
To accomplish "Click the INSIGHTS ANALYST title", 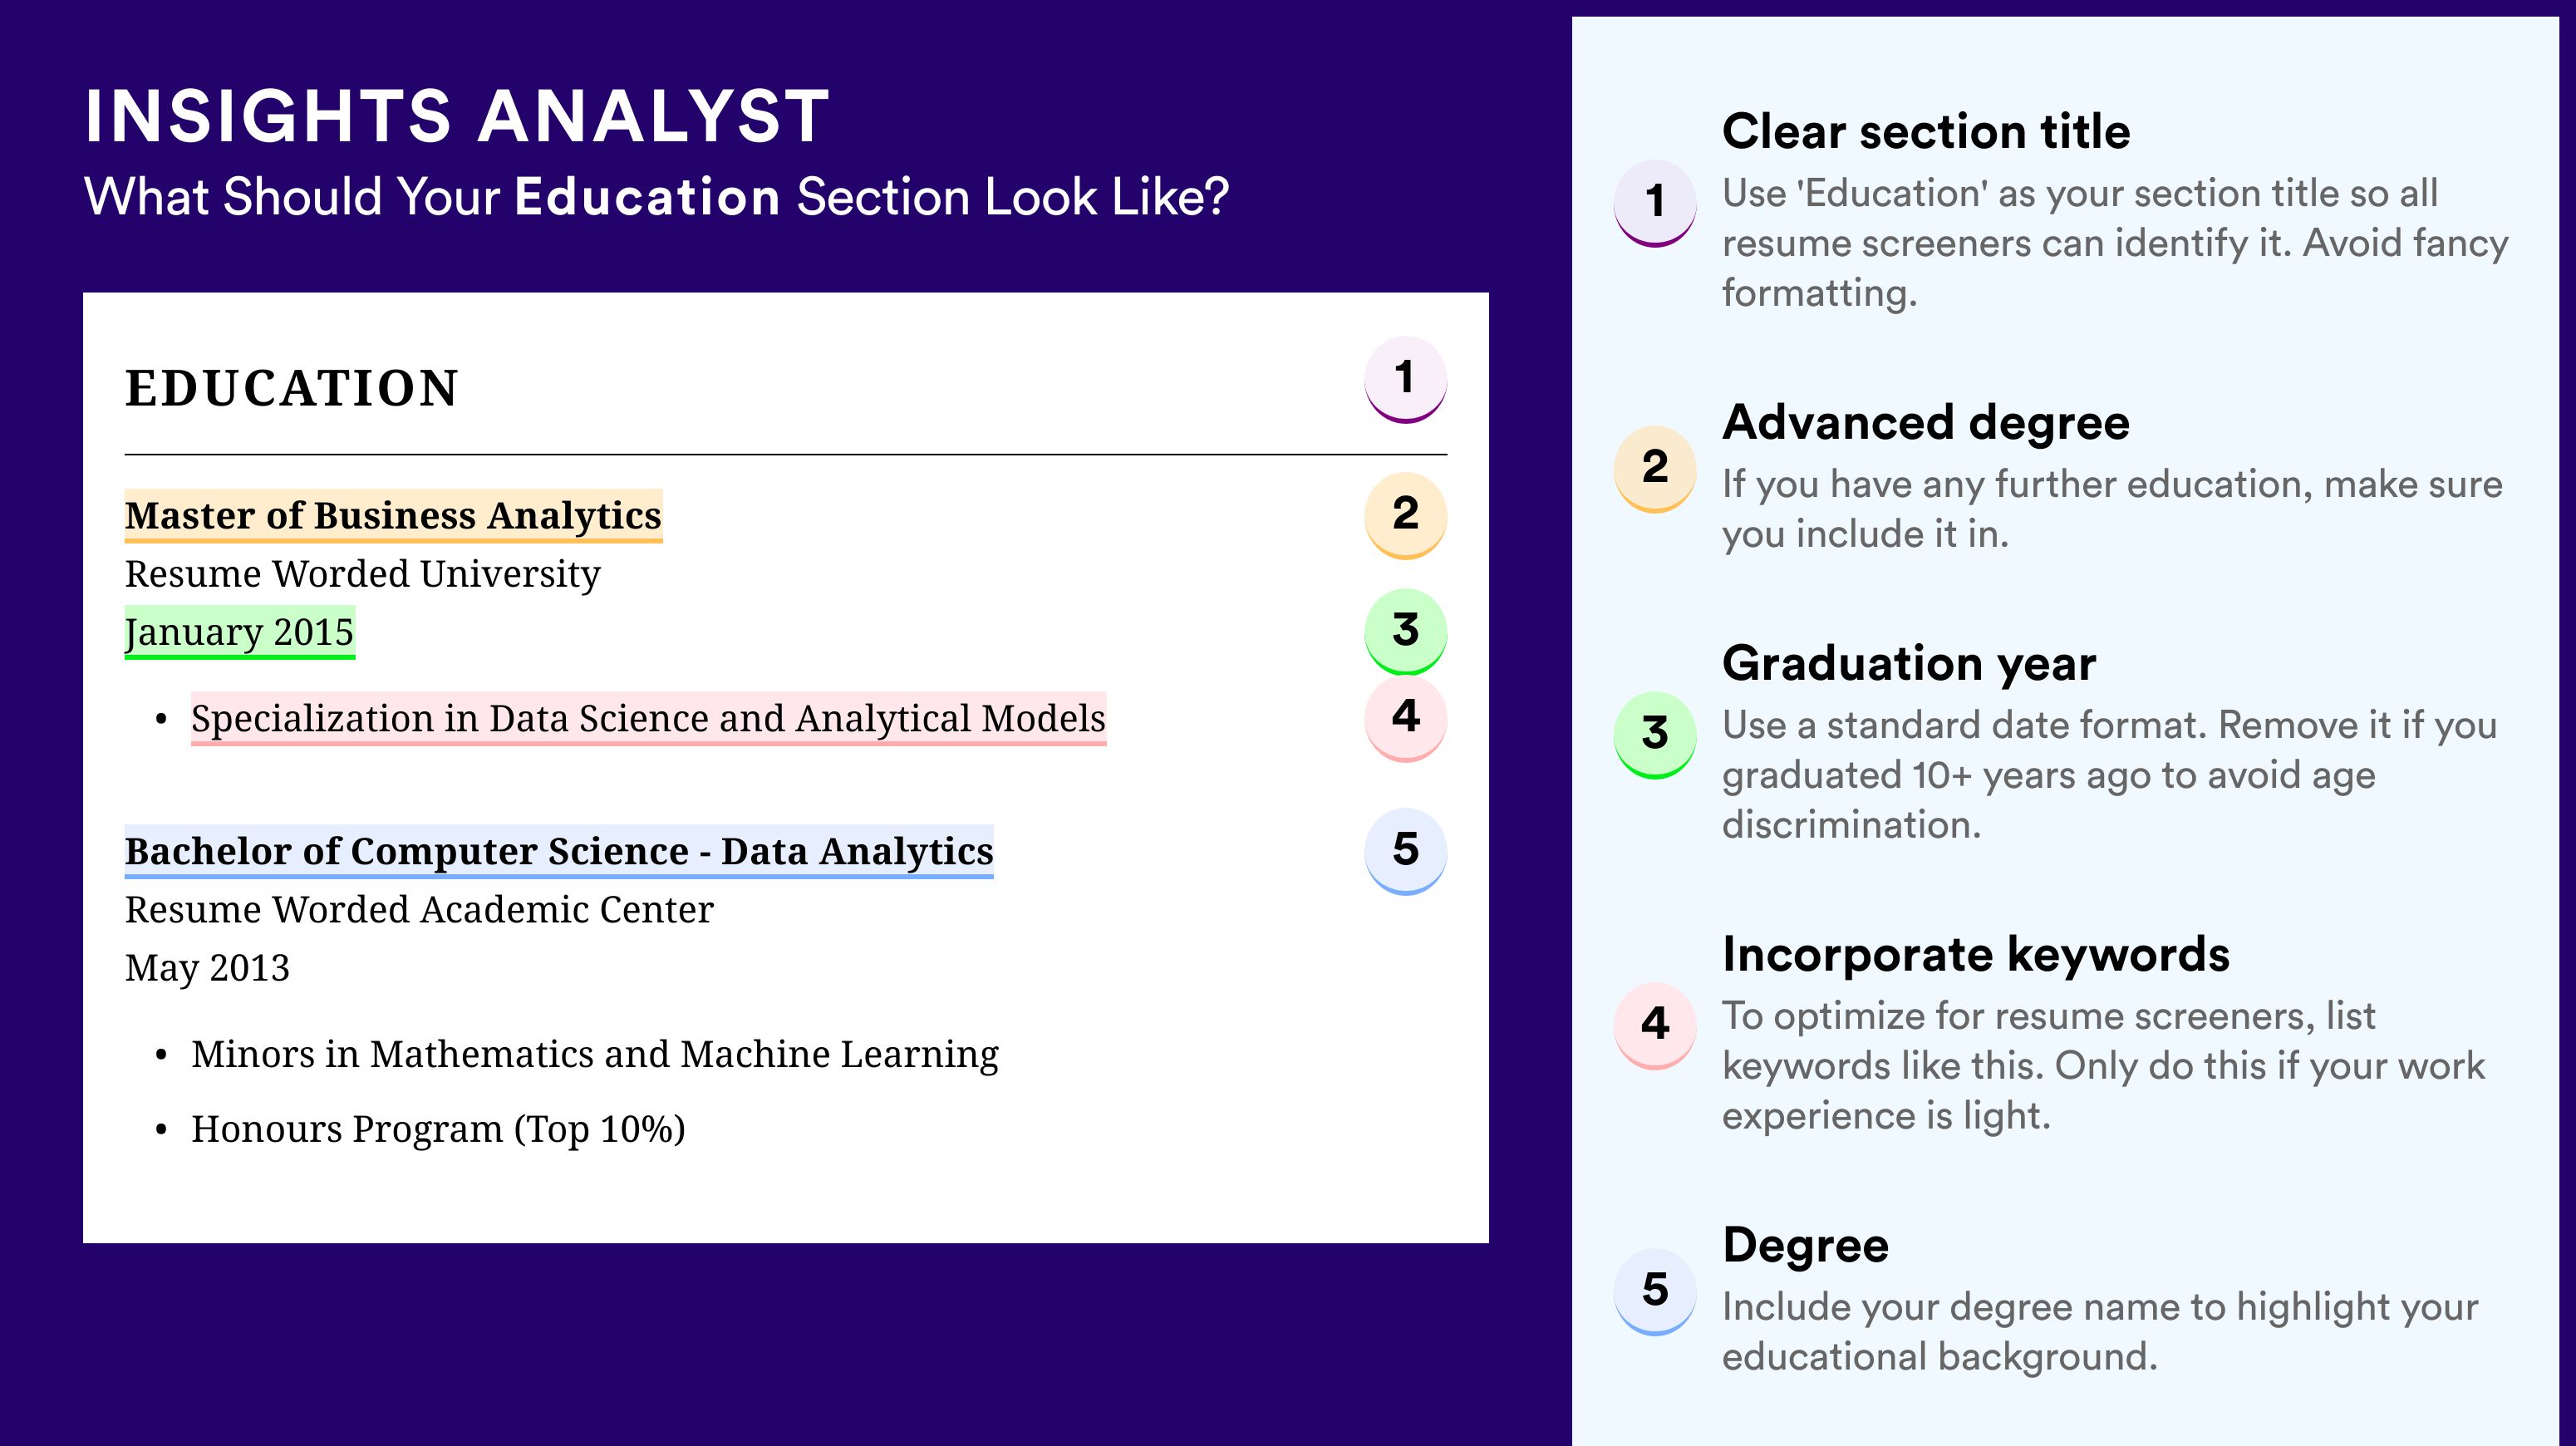I will pyautogui.click(x=457, y=116).
